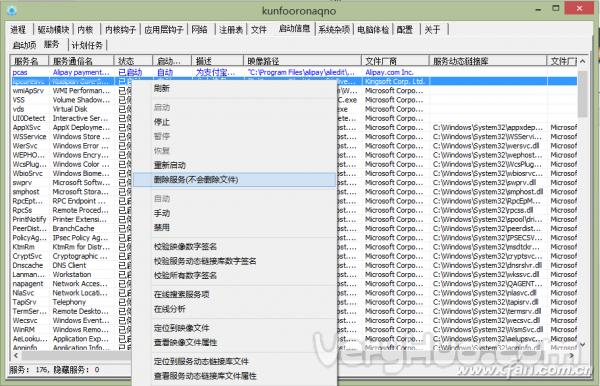The image size is (600, 386).
Task: Open the 电脑体检 tab
Action: (373, 29)
